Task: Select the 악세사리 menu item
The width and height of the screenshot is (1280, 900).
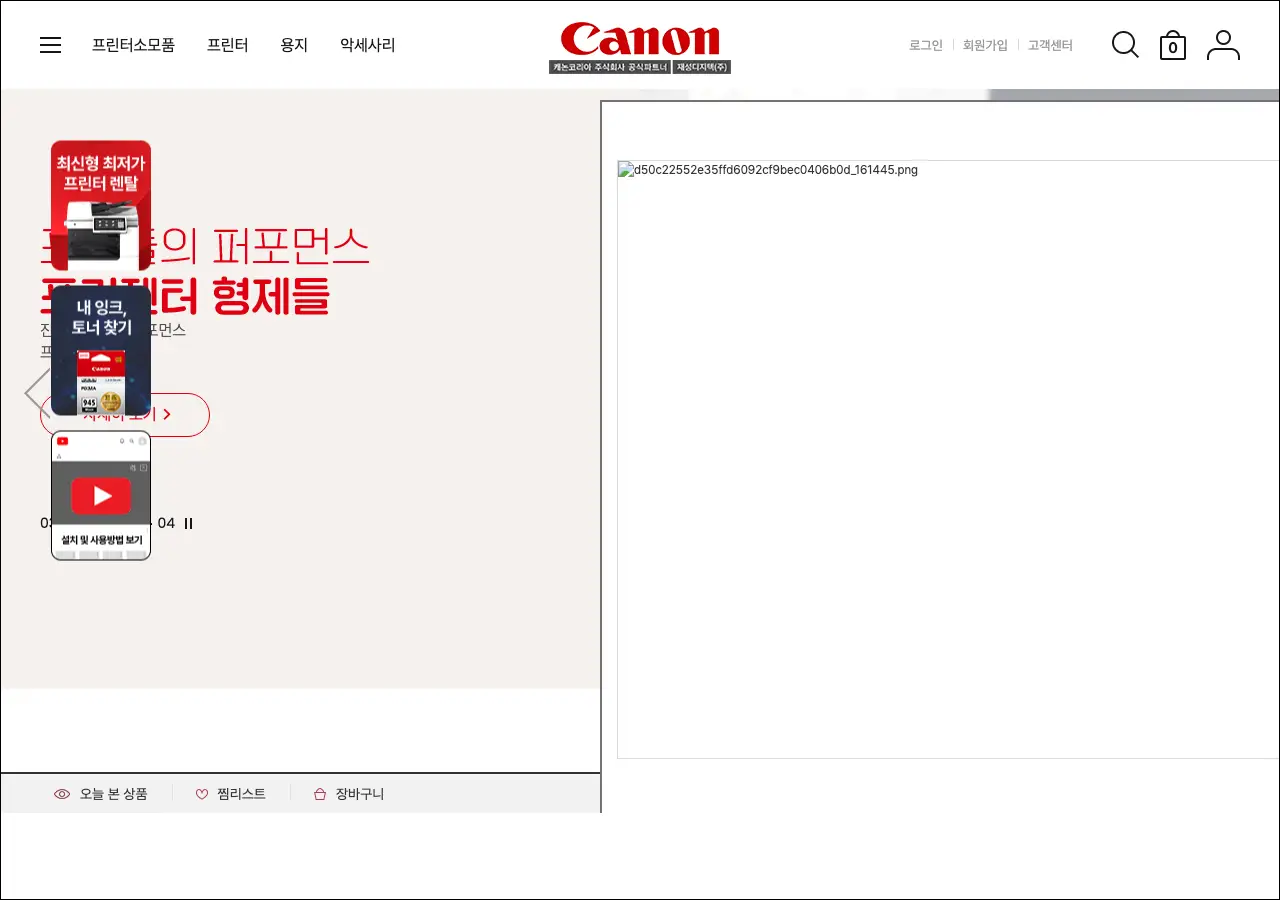Action: [x=367, y=45]
